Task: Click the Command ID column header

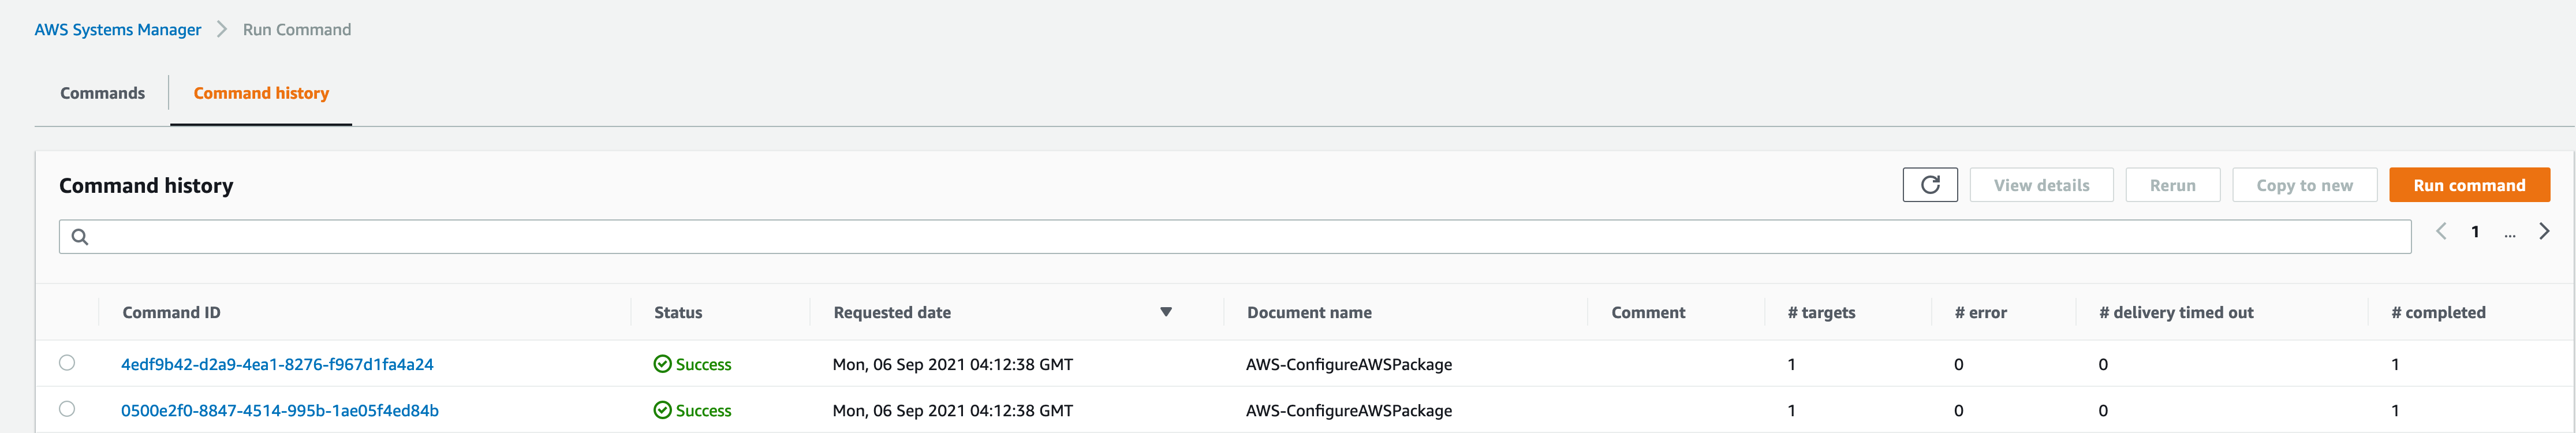Action: tap(171, 312)
